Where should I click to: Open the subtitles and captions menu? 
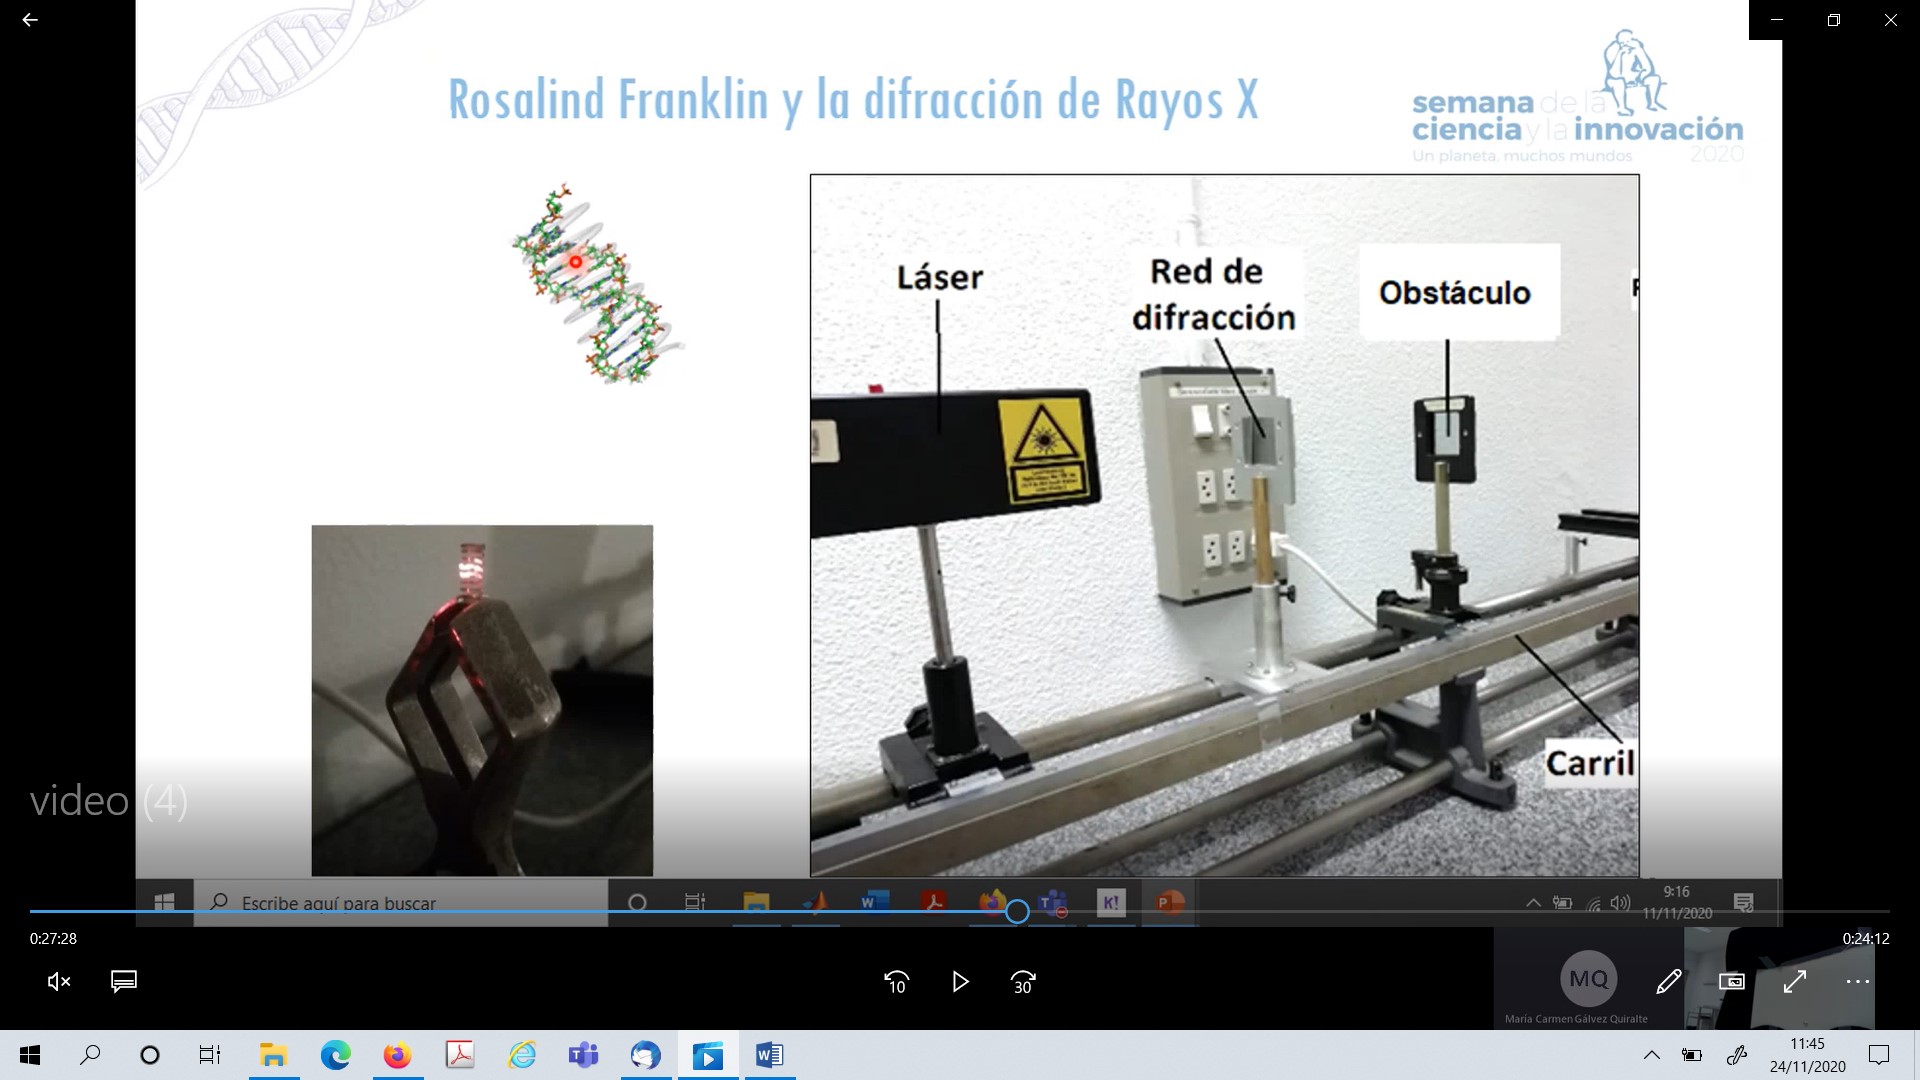pyautogui.click(x=124, y=982)
